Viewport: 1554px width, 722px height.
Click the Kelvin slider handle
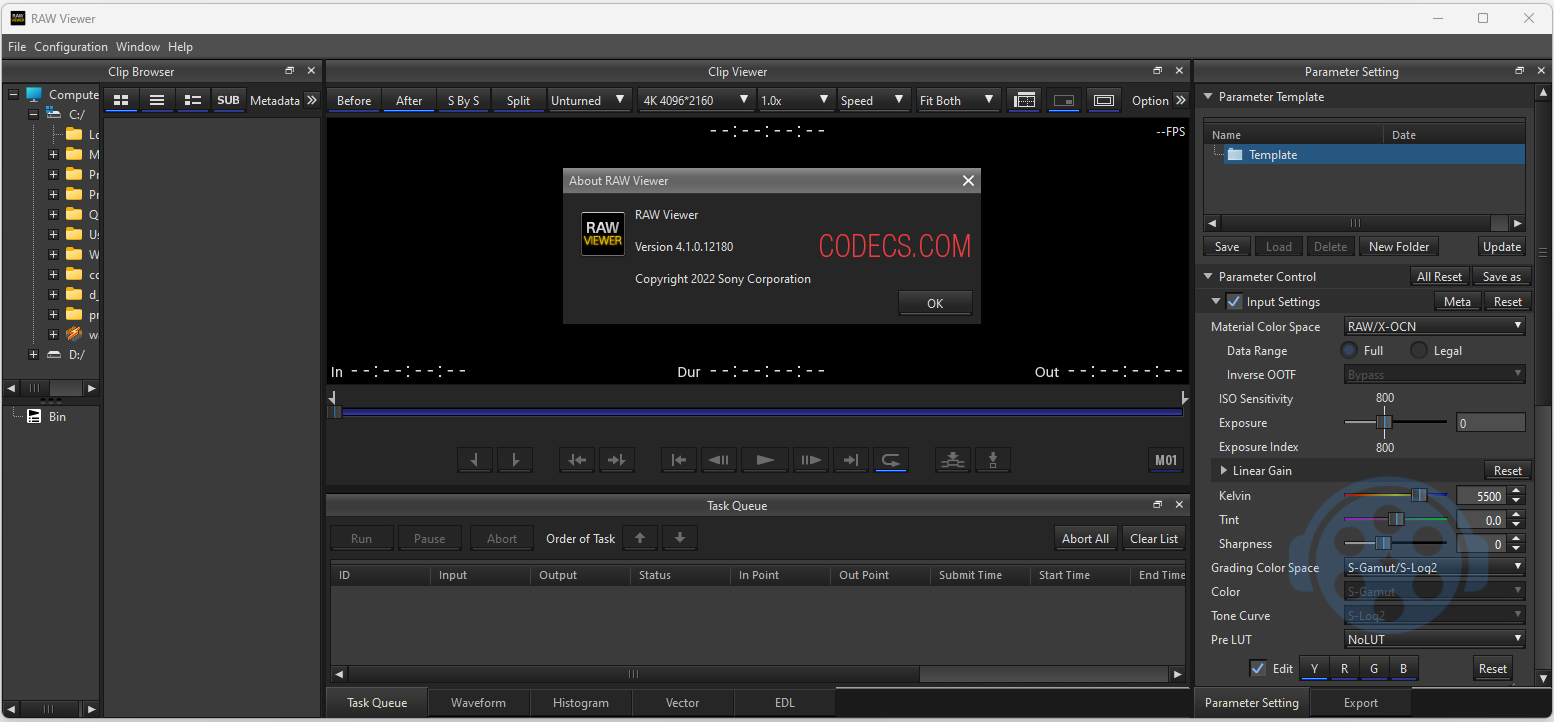pos(1419,495)
